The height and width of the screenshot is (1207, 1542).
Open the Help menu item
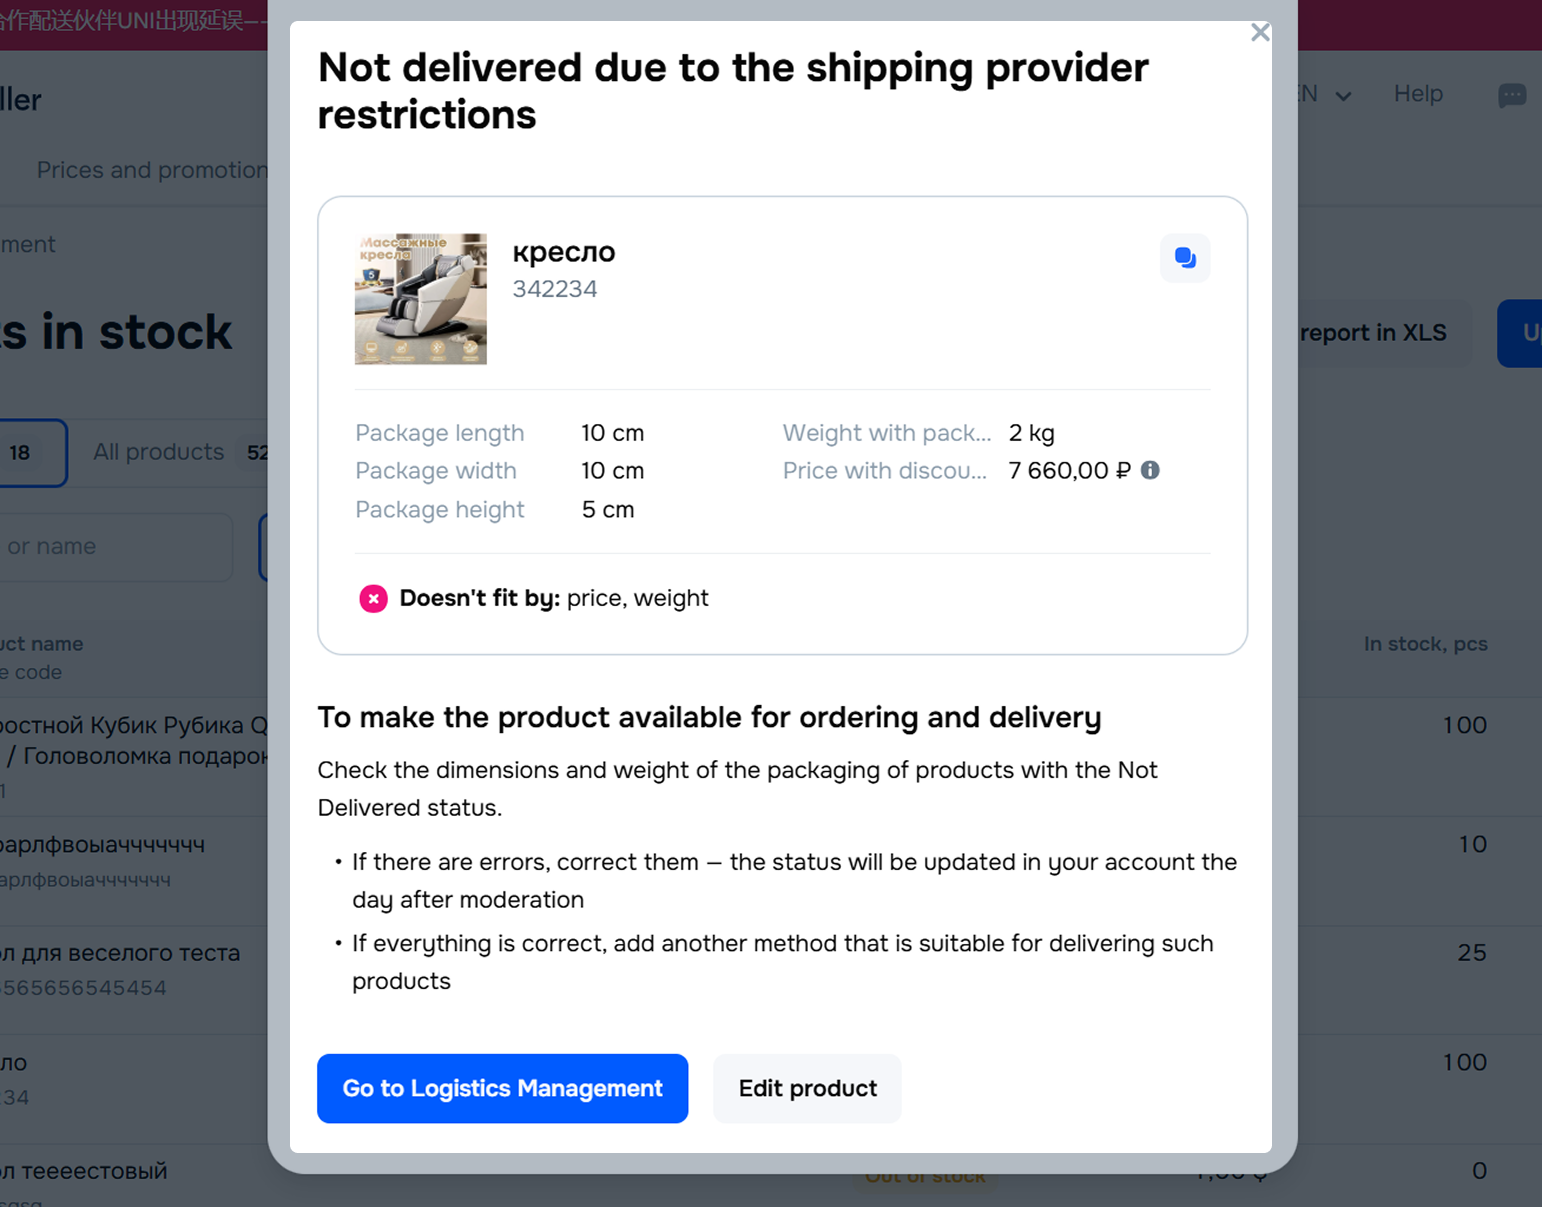[1418, 94]
